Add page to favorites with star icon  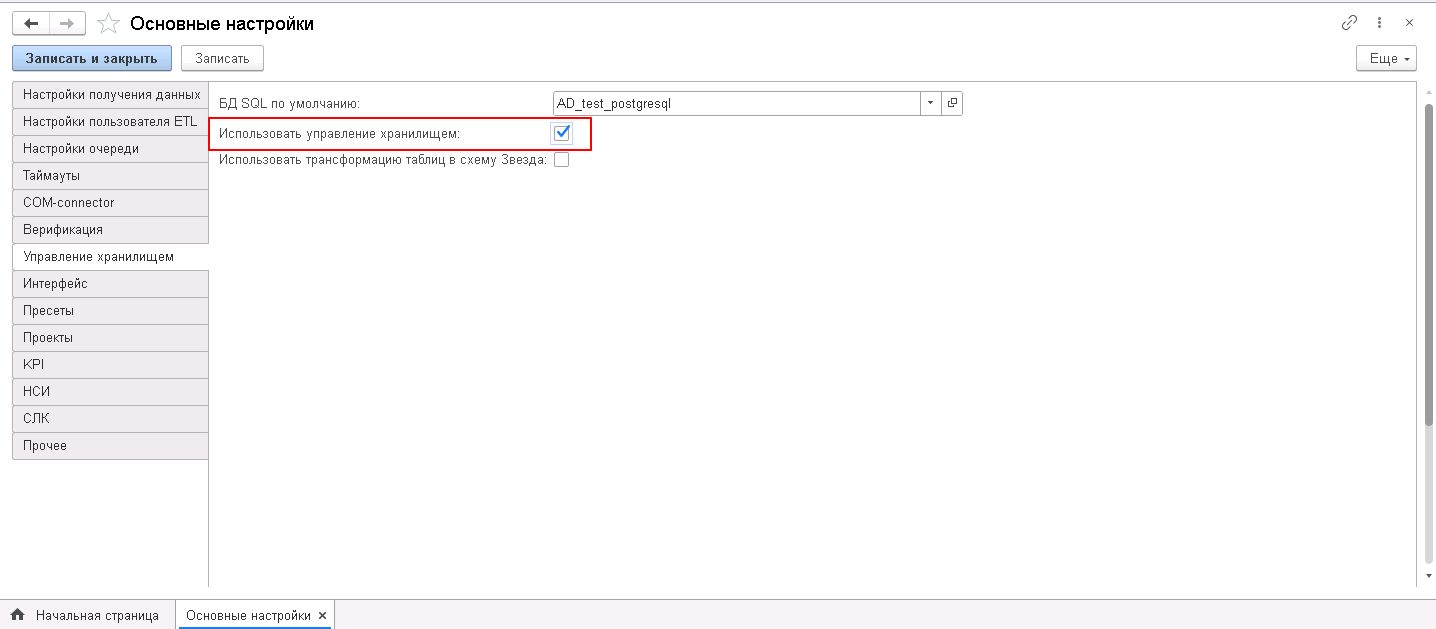(109, 23)
